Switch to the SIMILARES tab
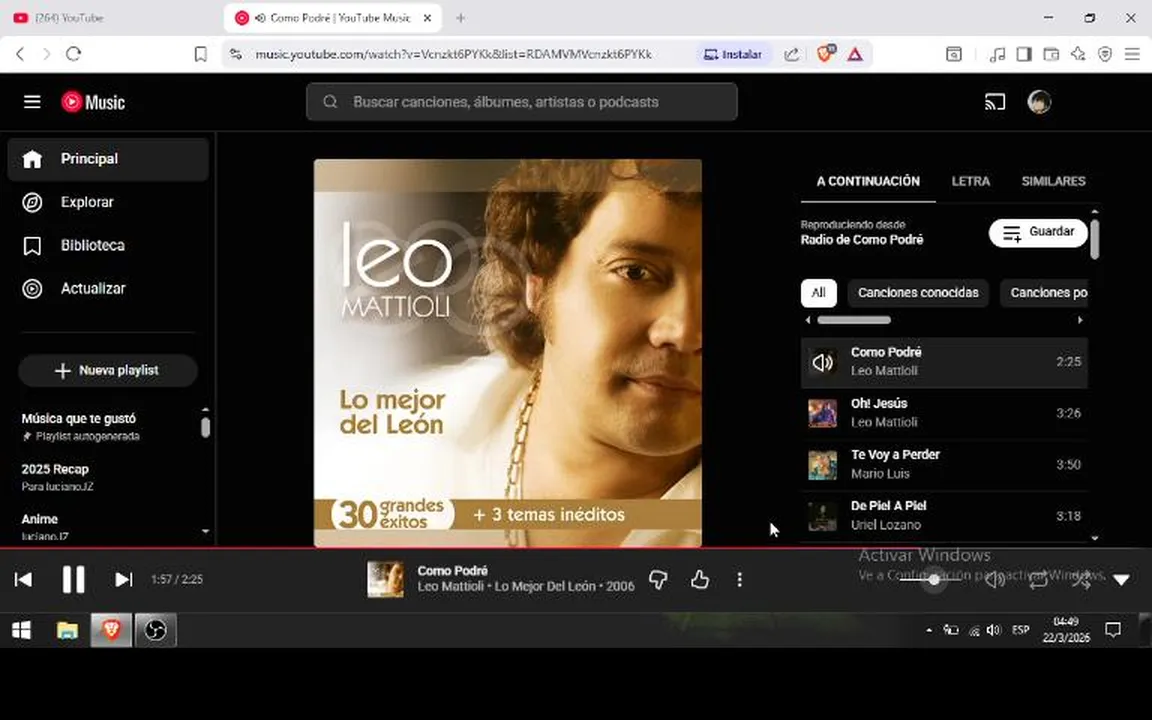 [1053, 181]
